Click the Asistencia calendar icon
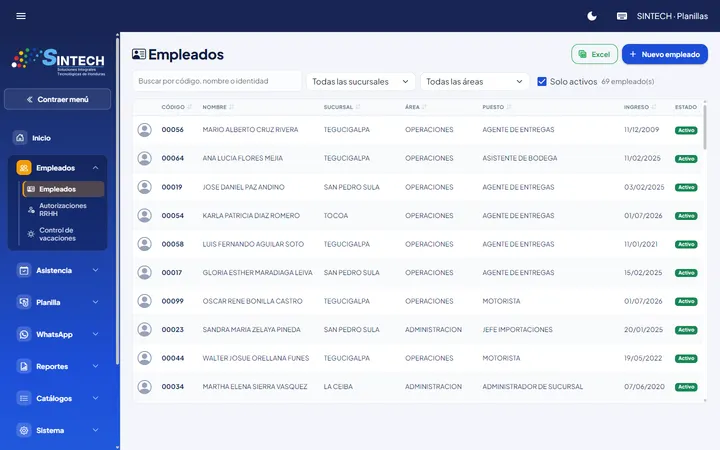 [23, 270]
